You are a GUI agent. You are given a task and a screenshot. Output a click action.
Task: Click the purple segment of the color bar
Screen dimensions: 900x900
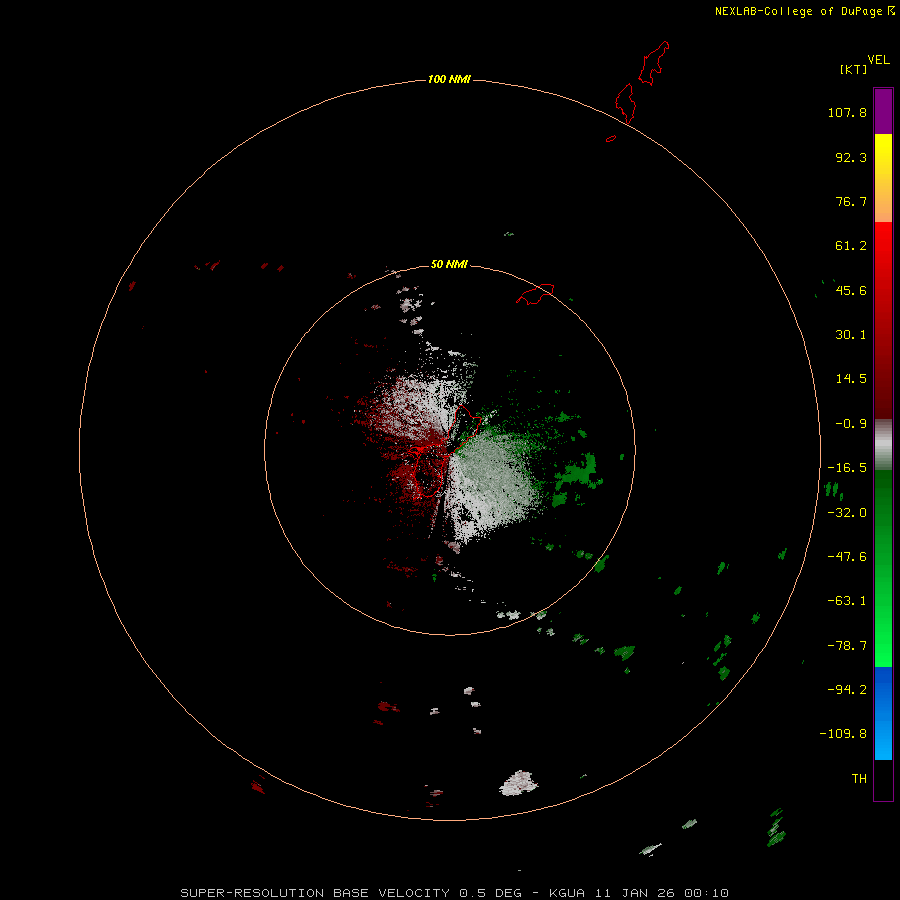(883, 111)
